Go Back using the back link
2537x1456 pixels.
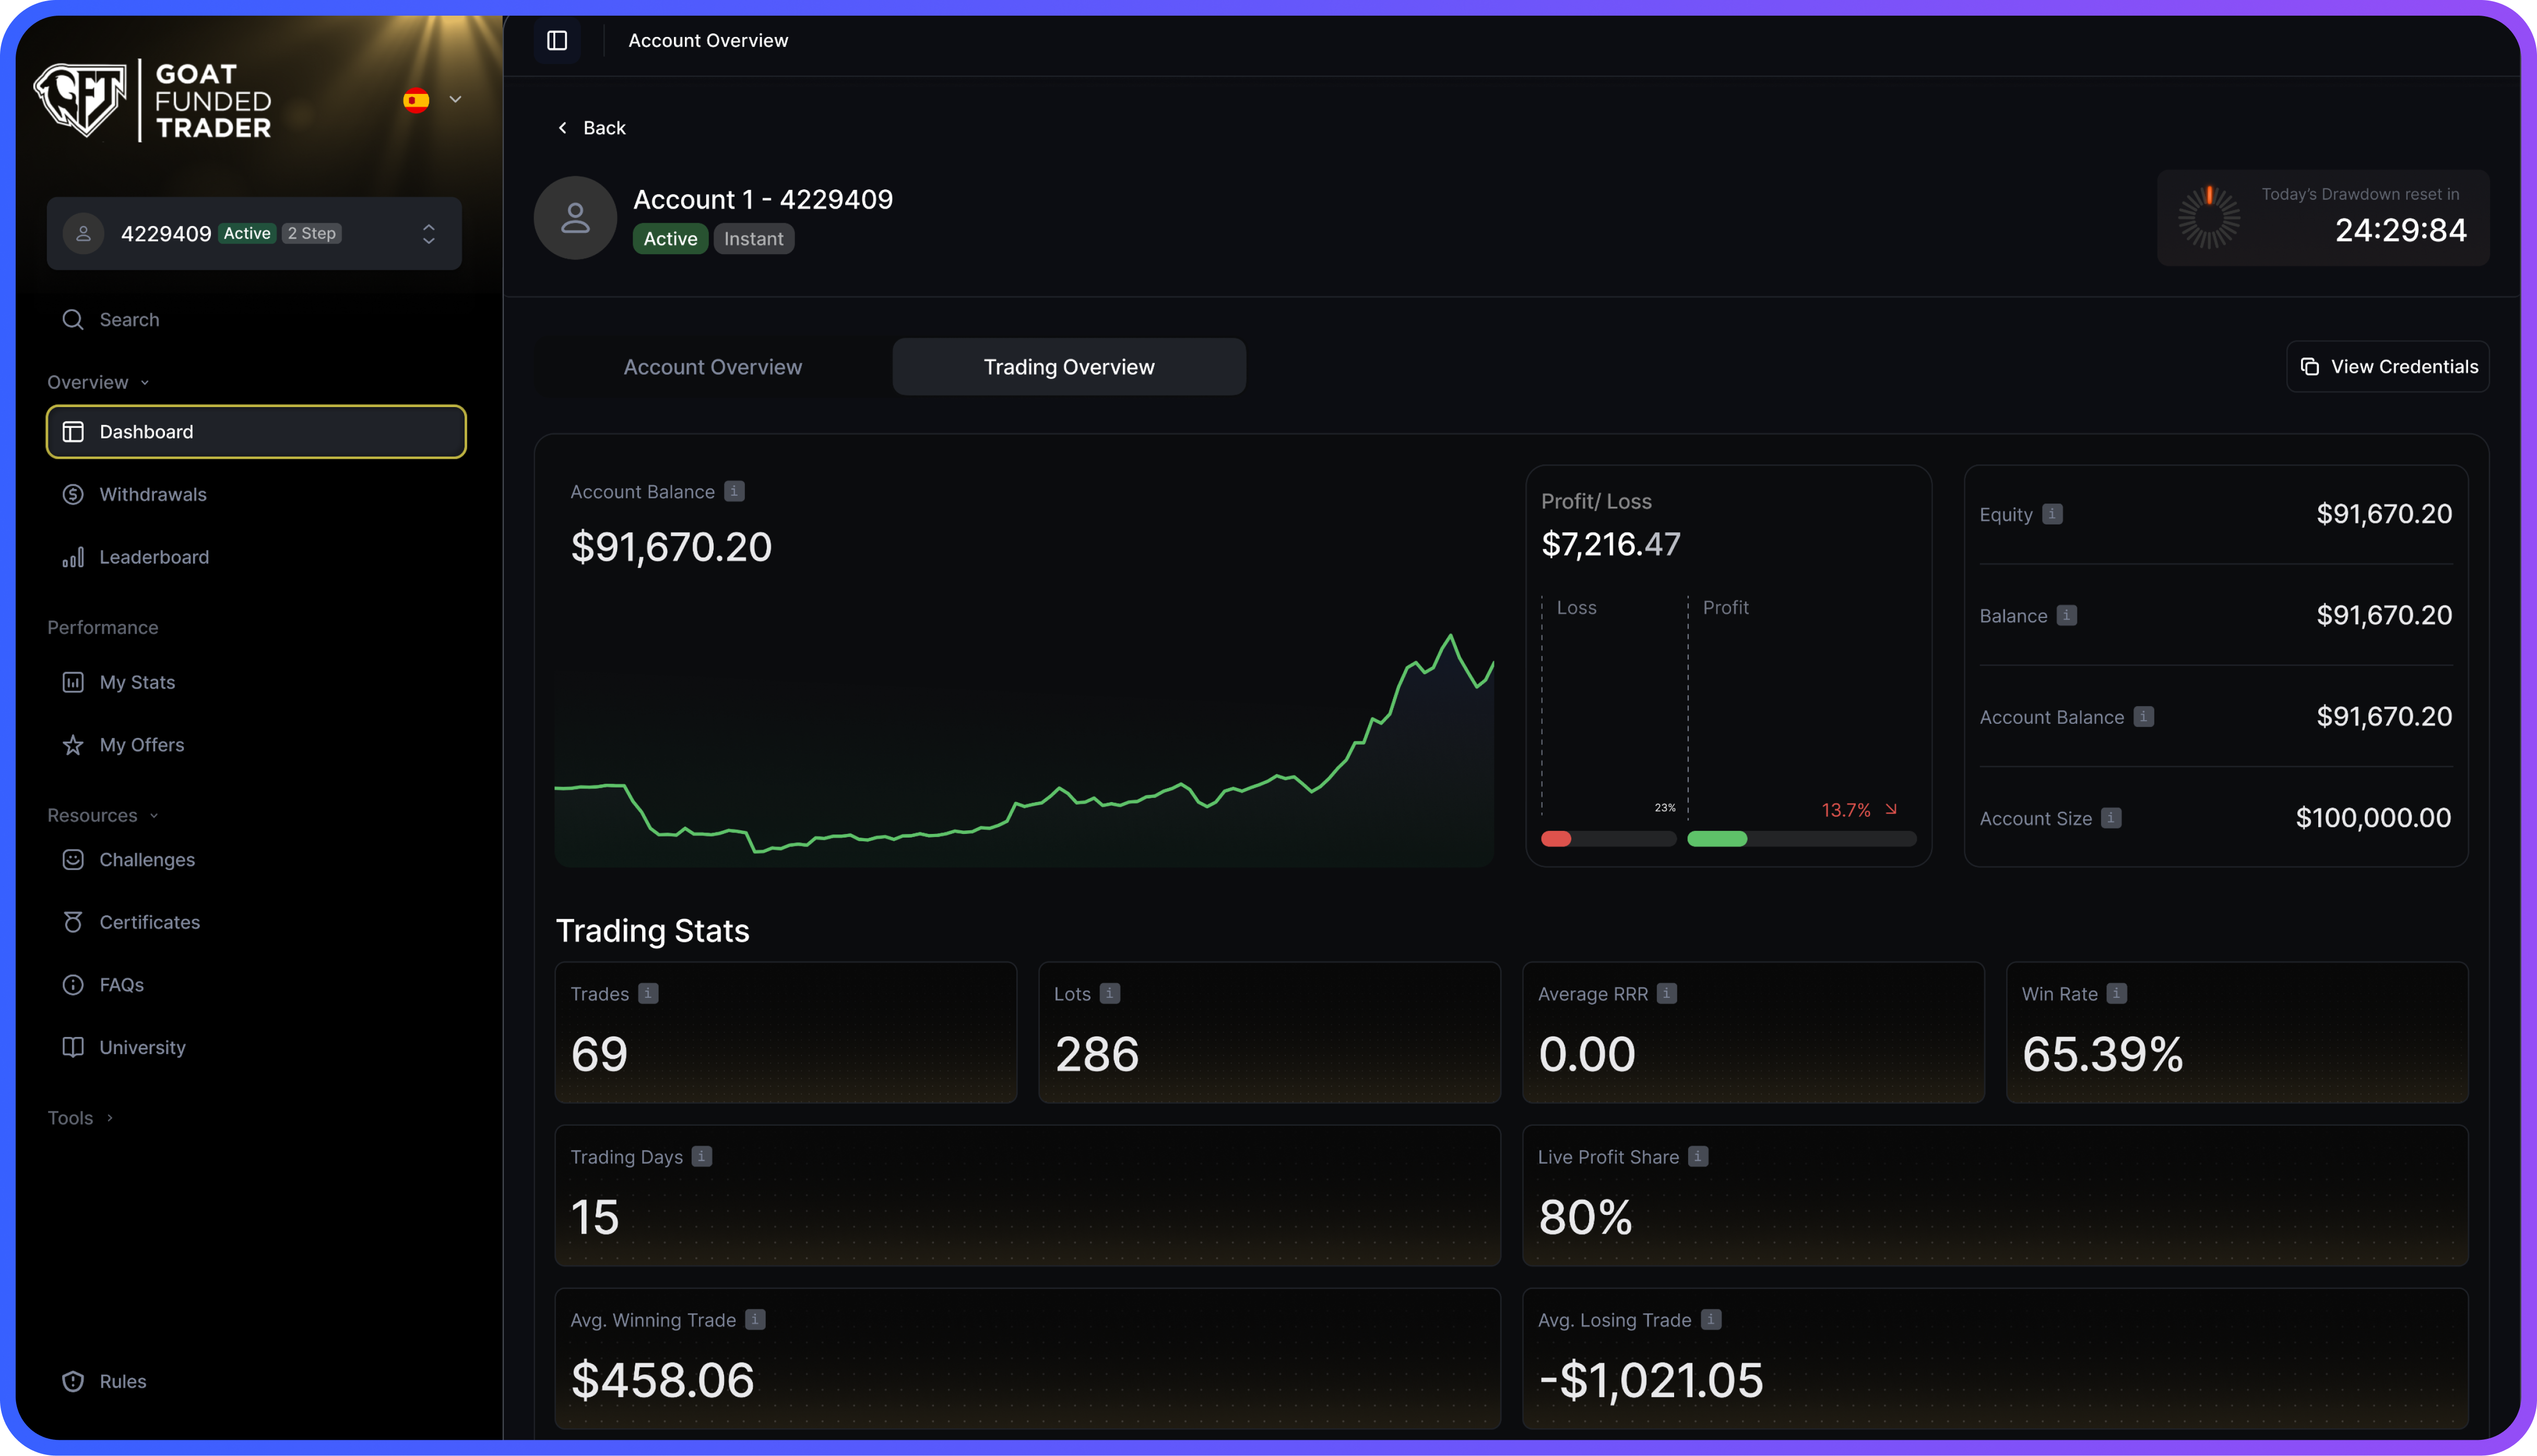click(591, 127)
